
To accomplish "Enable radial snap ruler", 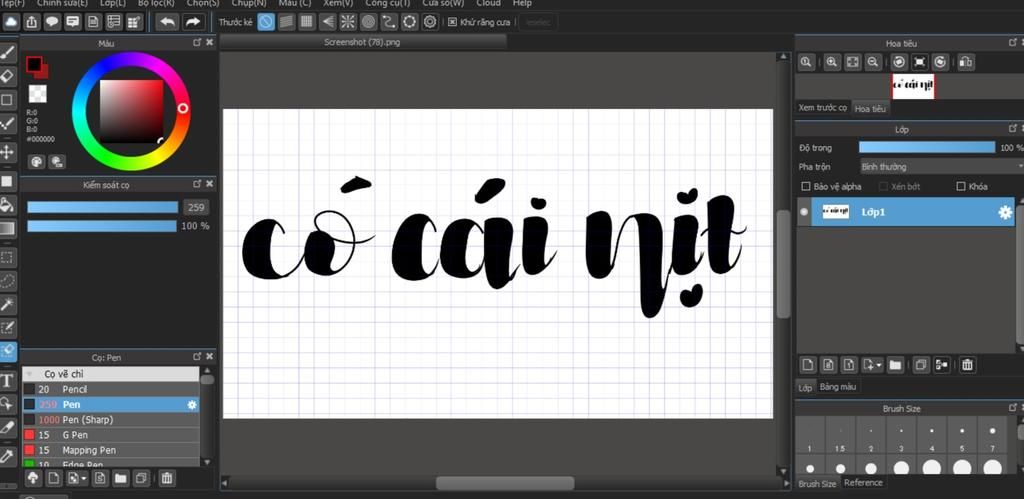I will [x=348, y=22].
